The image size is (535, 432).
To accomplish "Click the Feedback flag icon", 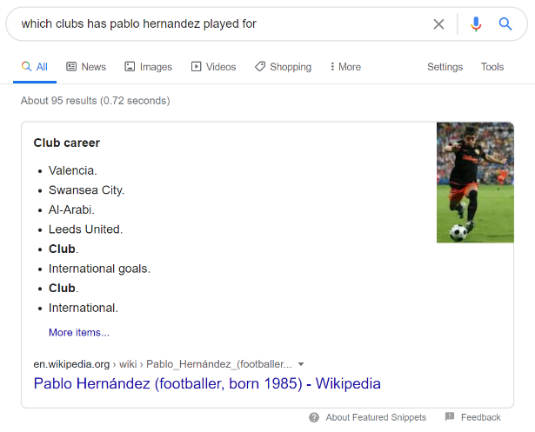I will point(449,416).
